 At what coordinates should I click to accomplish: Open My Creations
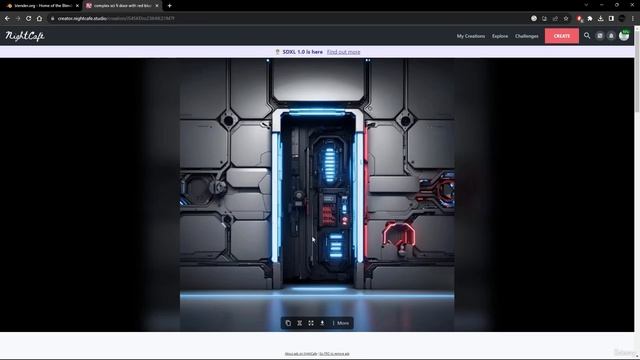pos(471,36)
